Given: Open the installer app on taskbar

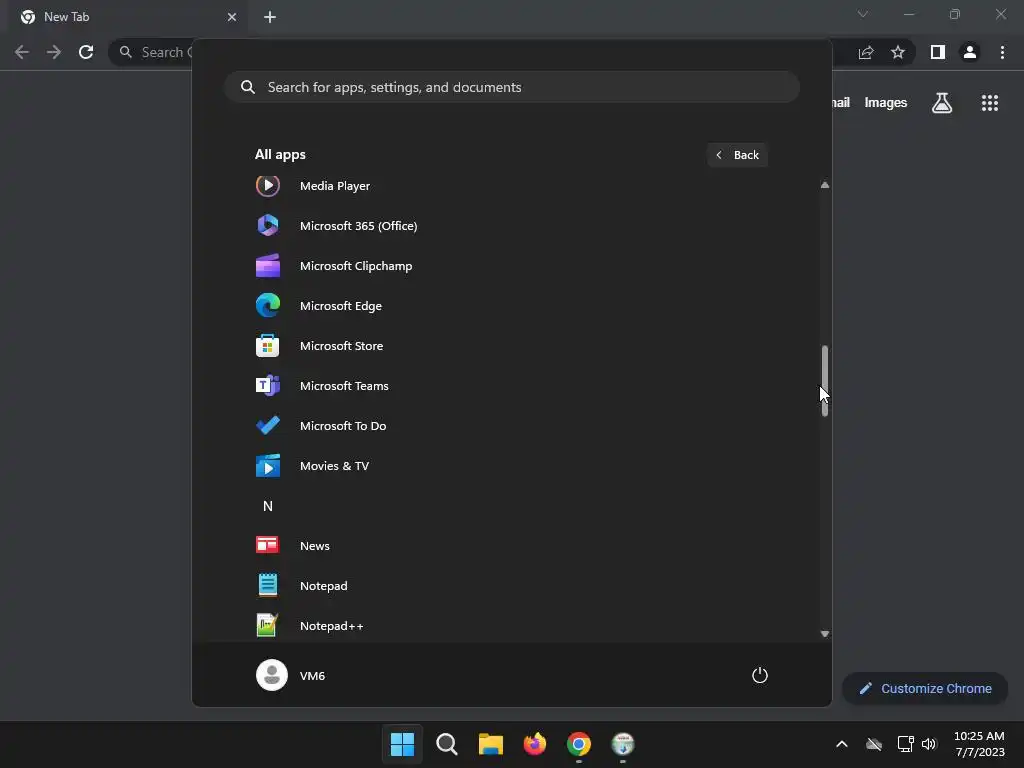Looking at the screenshot, I should tap(623, 744).
